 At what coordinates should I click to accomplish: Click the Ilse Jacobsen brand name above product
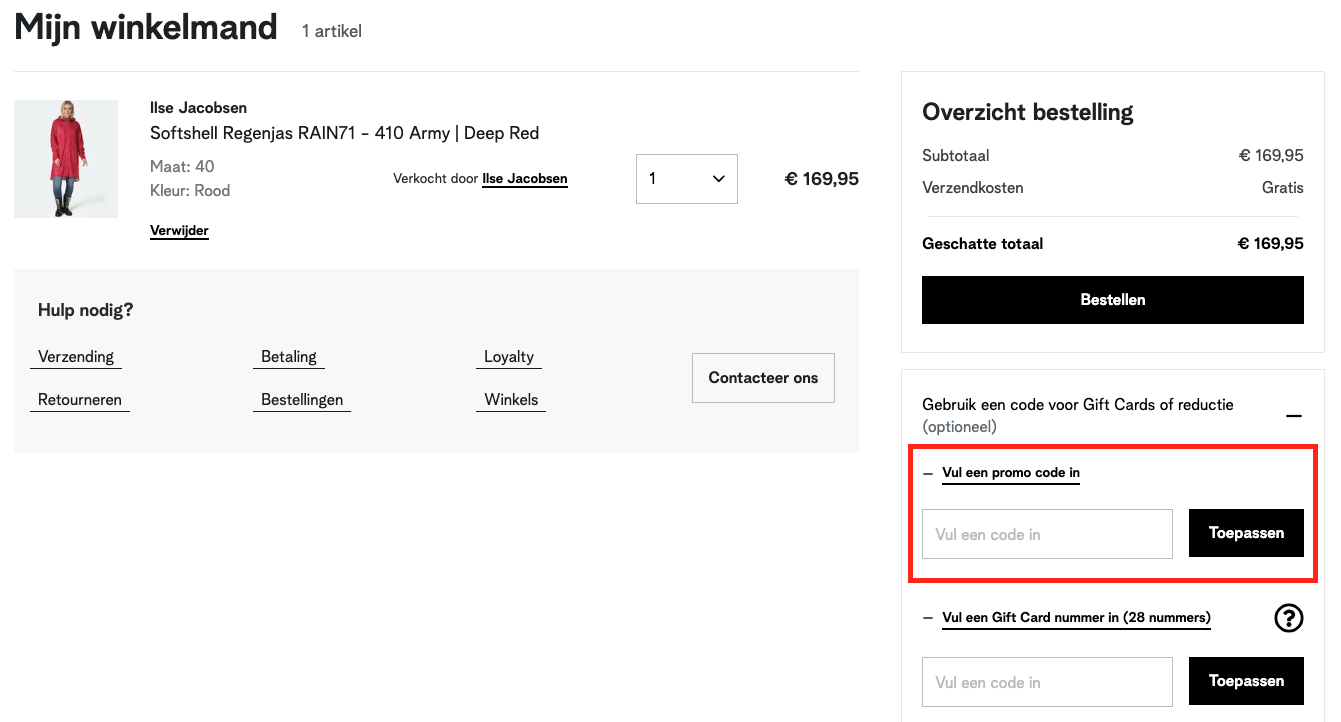(x=198, y=108)
